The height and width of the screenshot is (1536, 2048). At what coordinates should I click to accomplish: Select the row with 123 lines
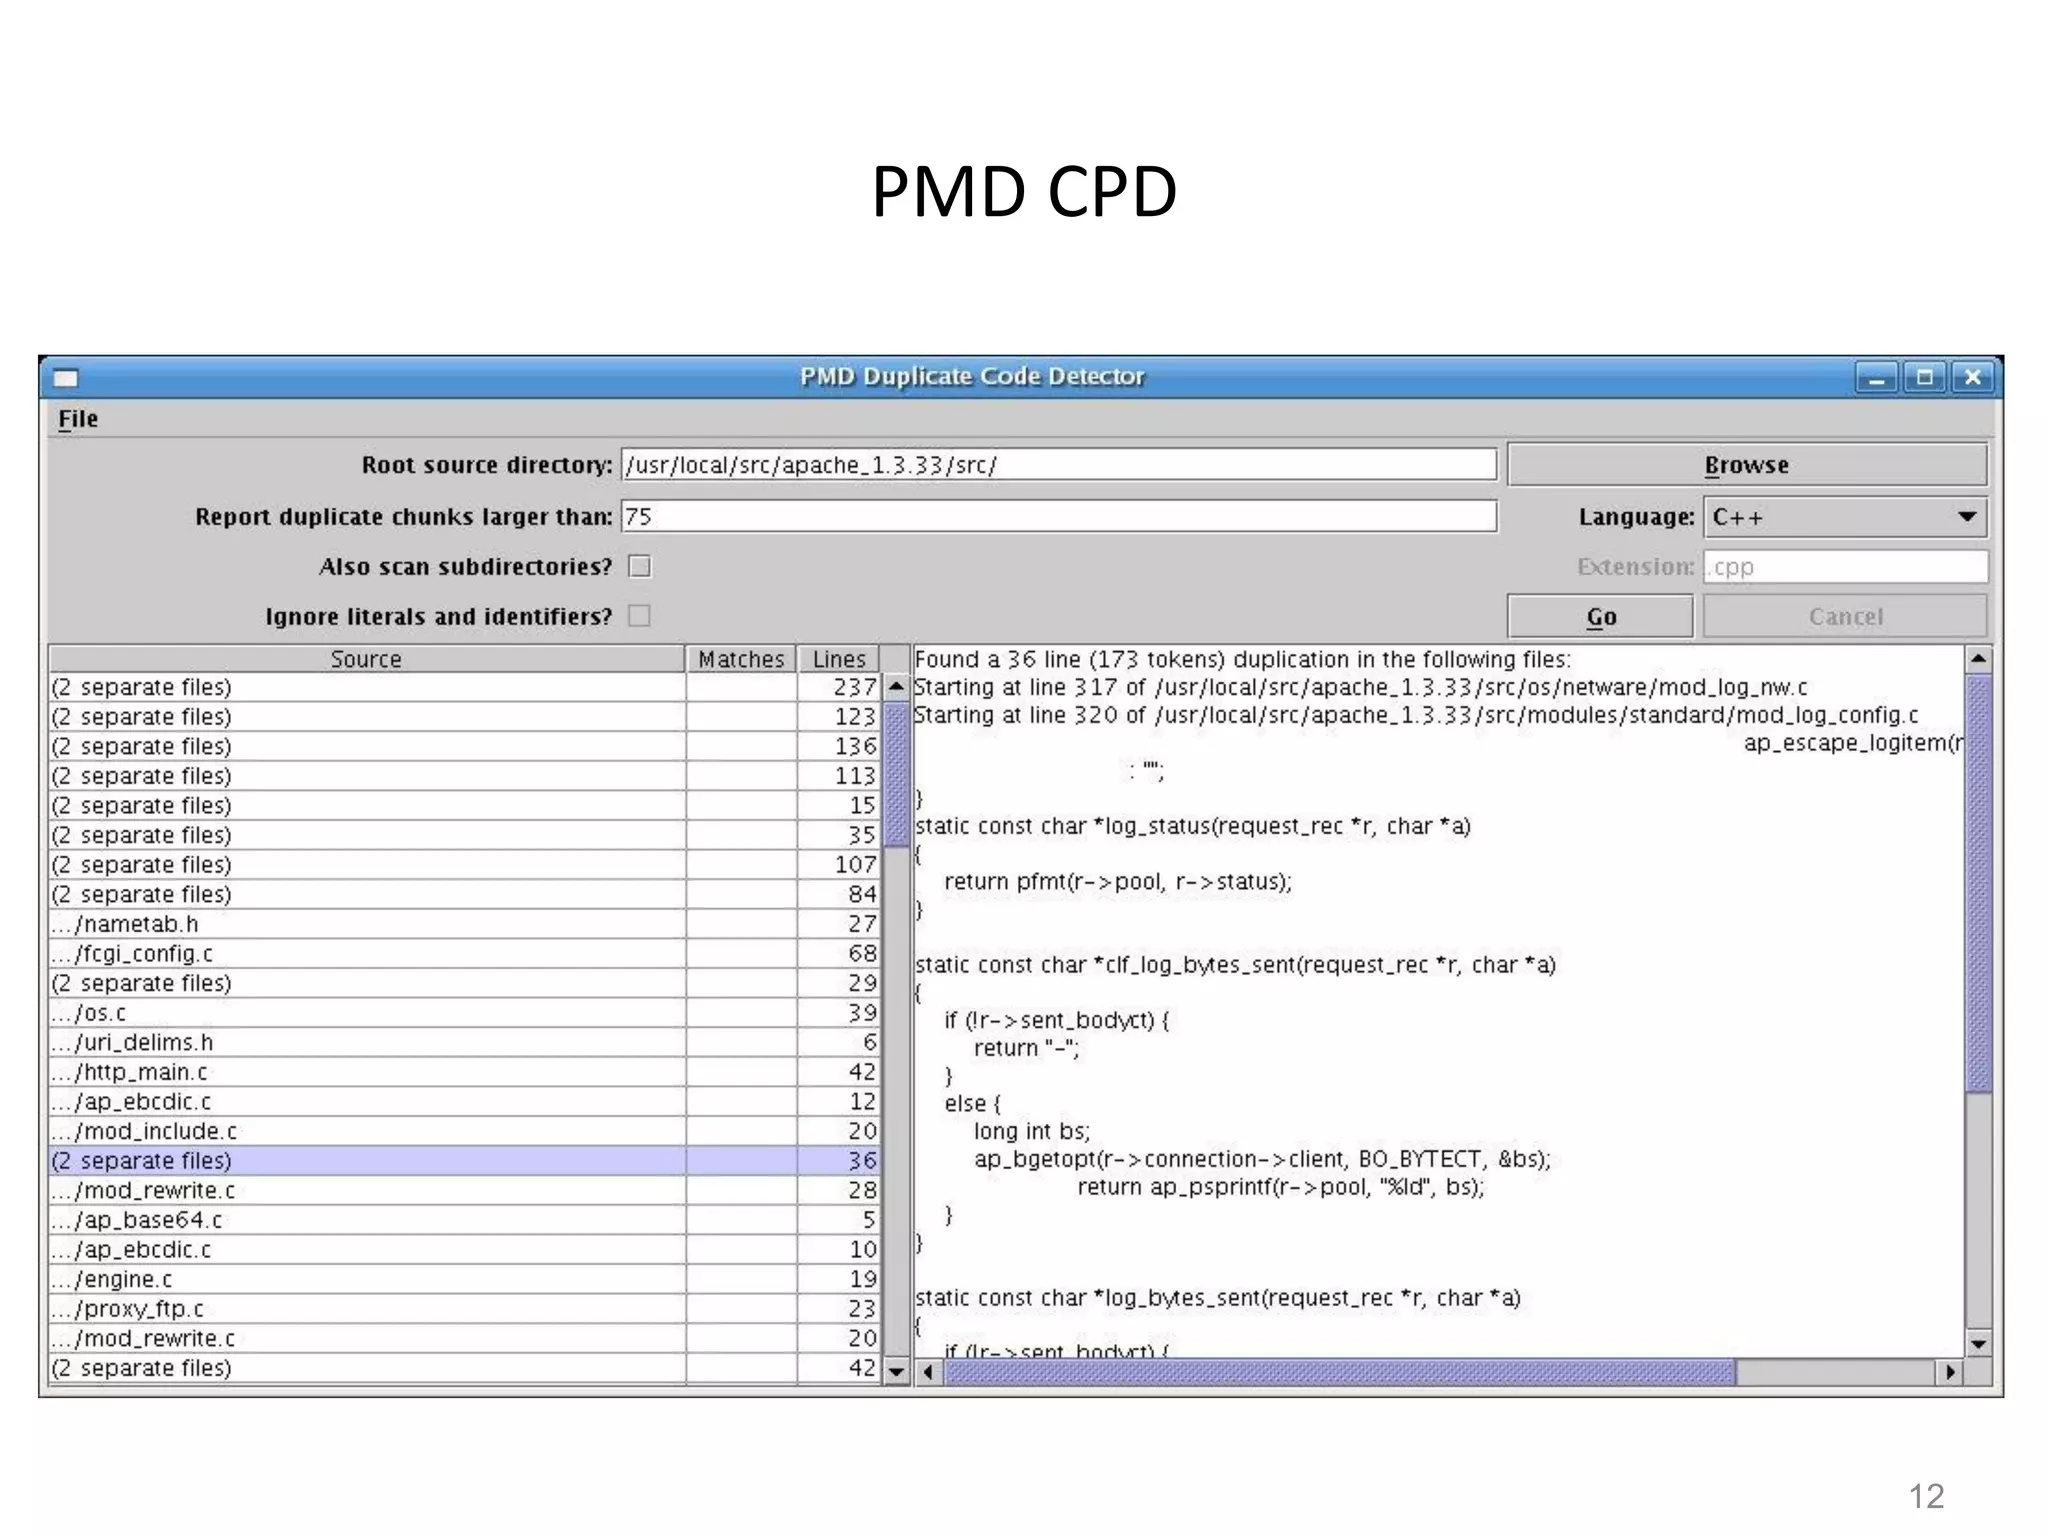pos(464,717)
